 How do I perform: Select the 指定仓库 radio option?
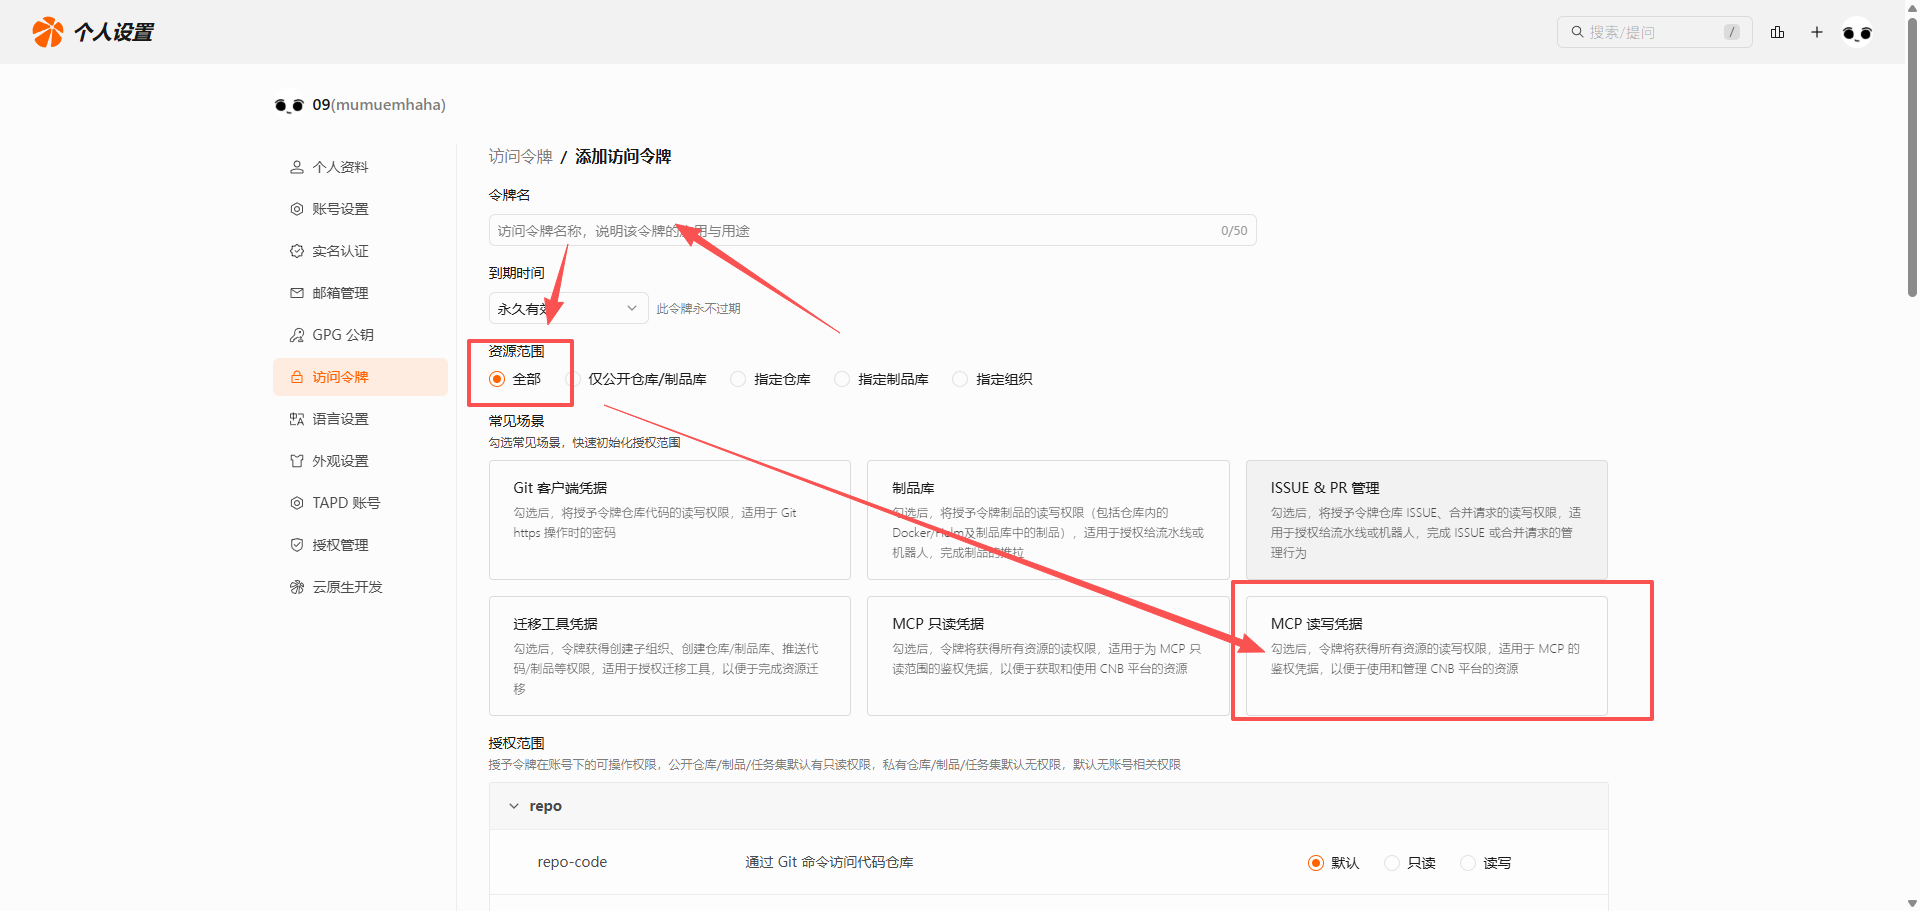click(x=739, y=379)
